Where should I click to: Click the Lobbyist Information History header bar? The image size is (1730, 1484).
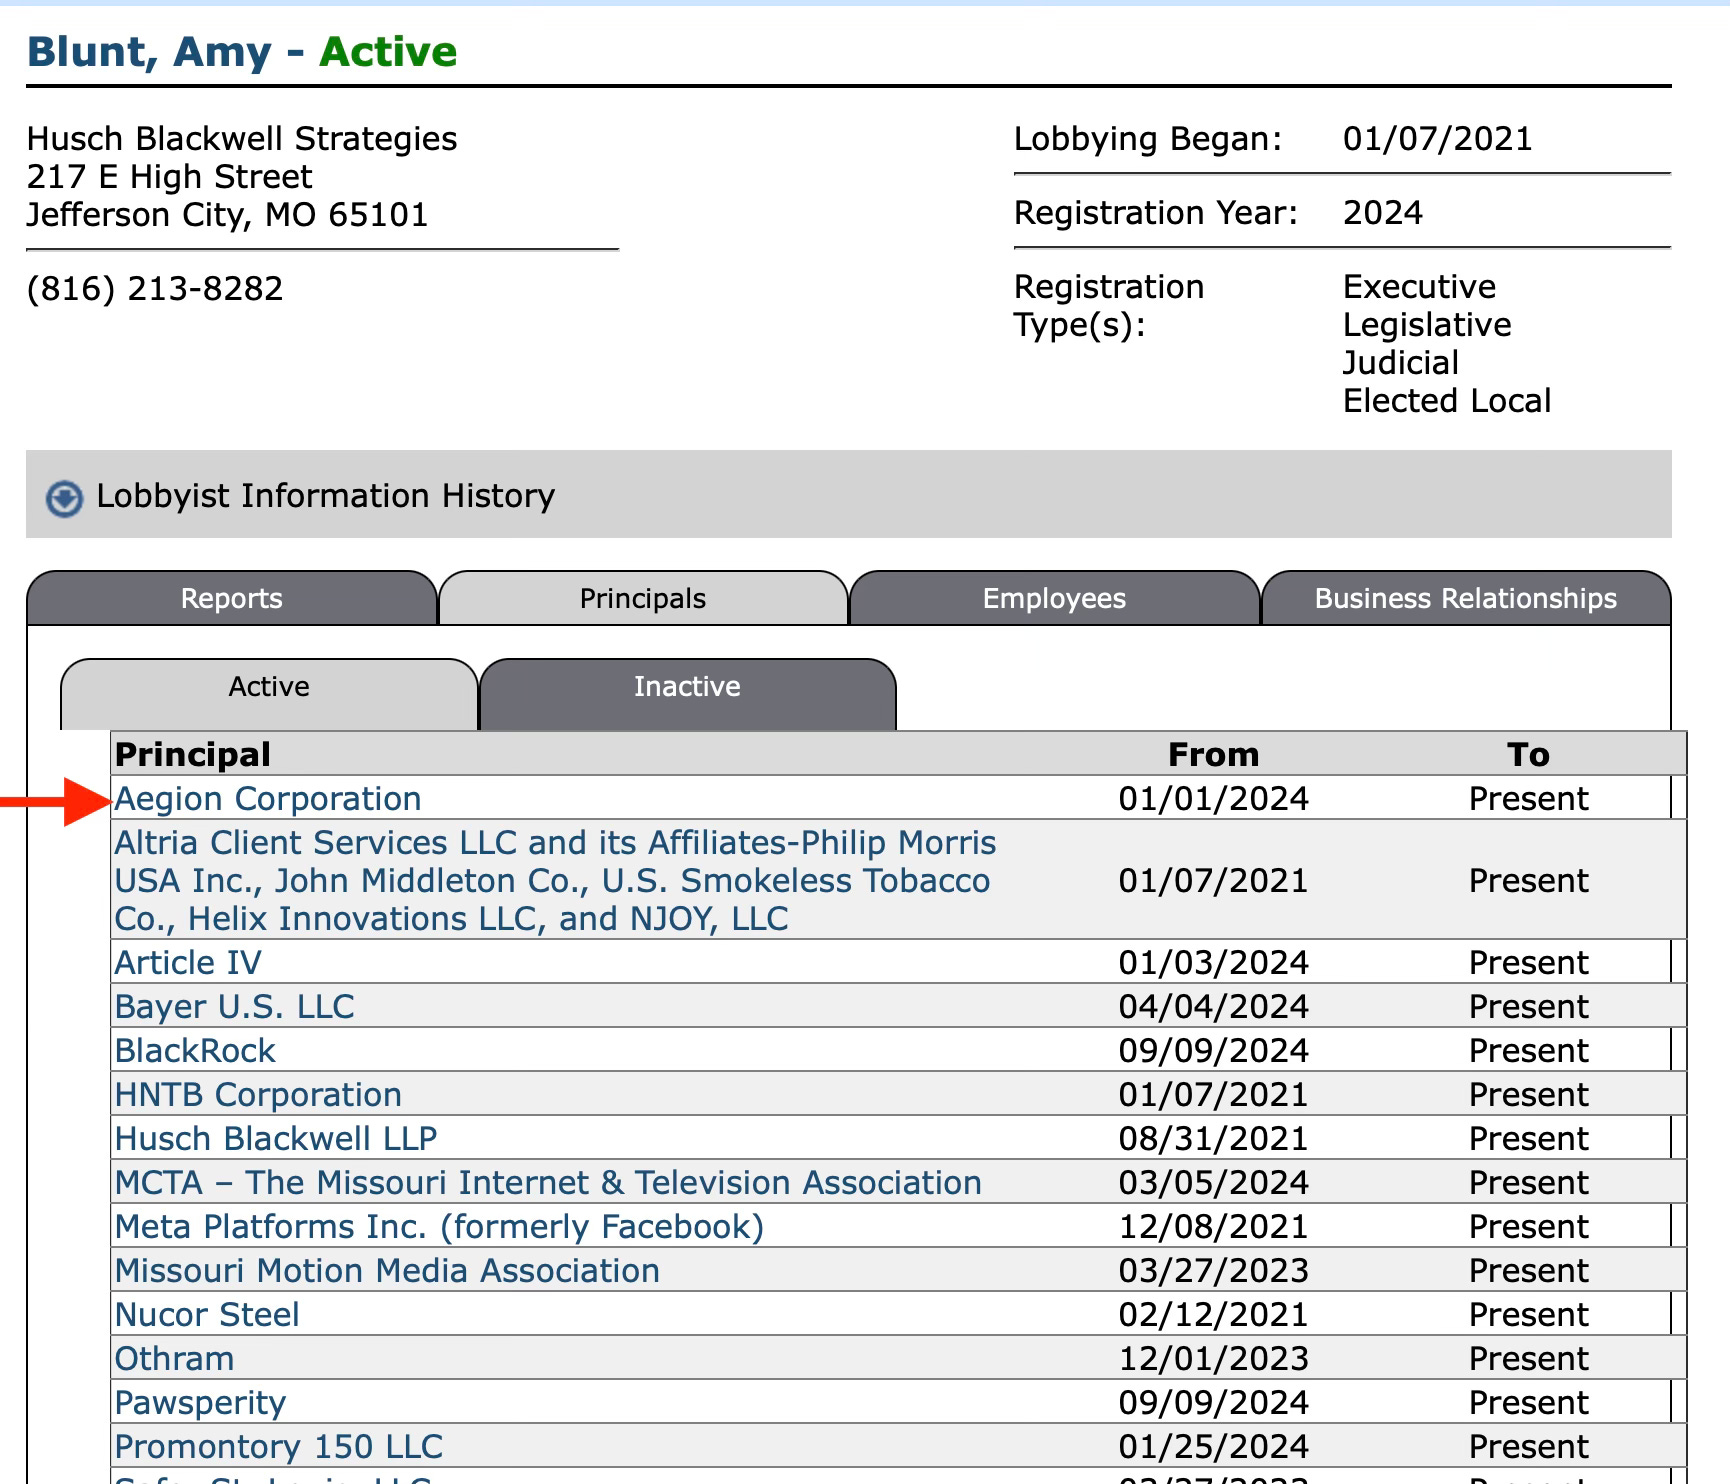pyautogui.click(x=848, y=495)
